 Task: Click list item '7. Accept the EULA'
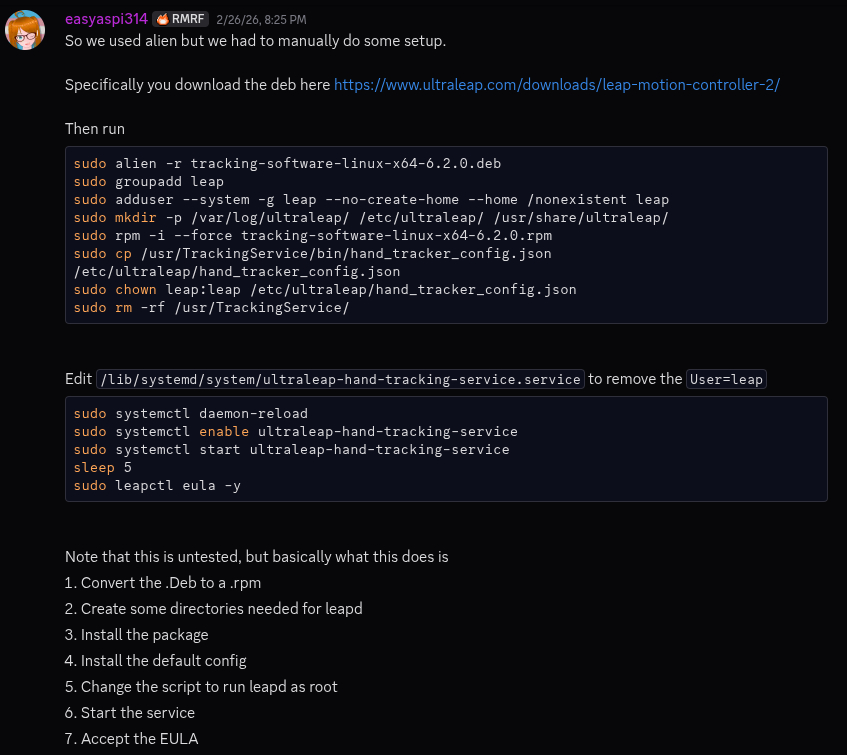132,739
